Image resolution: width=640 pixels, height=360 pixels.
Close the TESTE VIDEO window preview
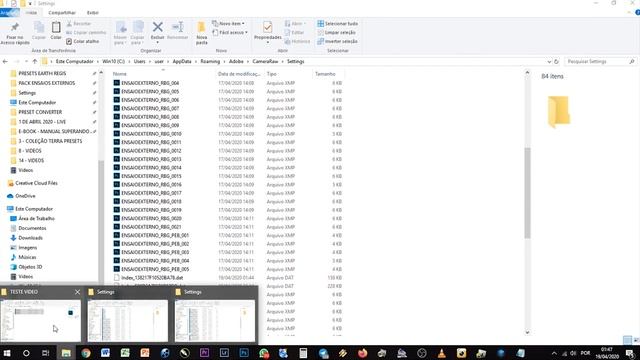coord(78,292)
